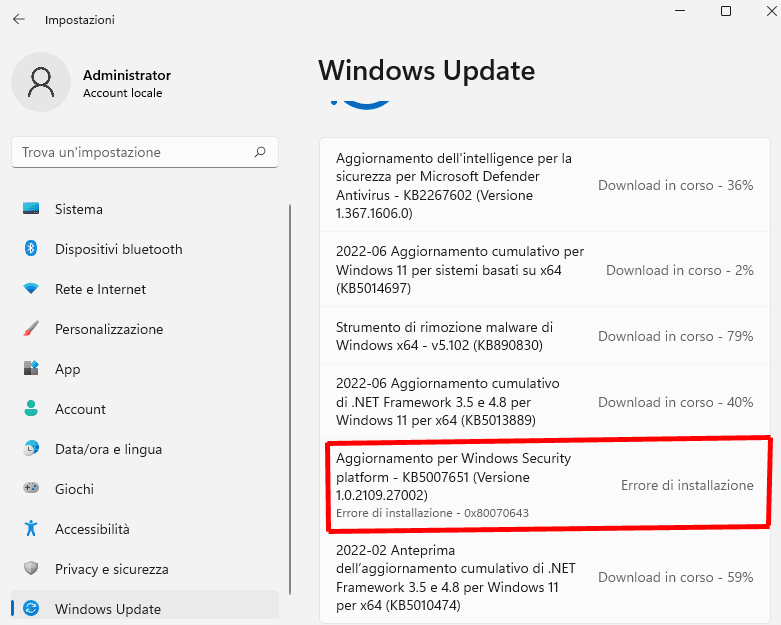Viewport: 781px width, 625px height.
Task: Maximize the Impostazioni window
Action: tap(726, 11)
